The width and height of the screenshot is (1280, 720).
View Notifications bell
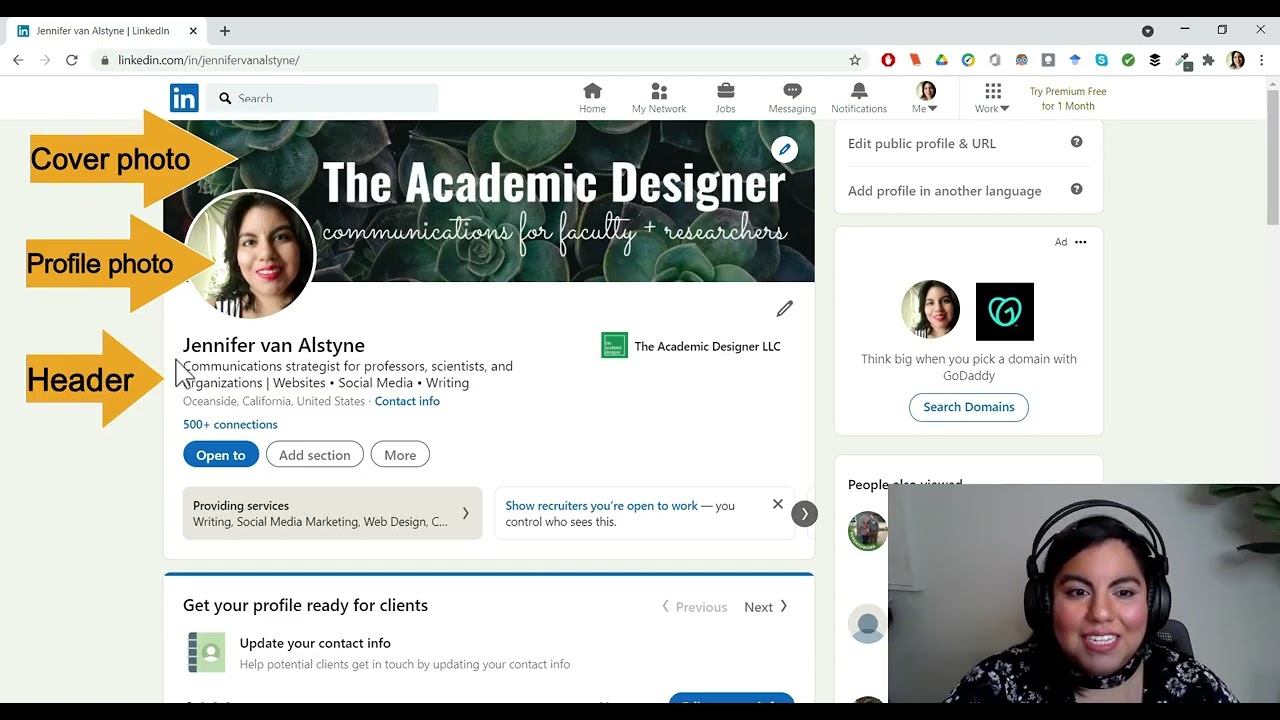[x=859, y=98]
